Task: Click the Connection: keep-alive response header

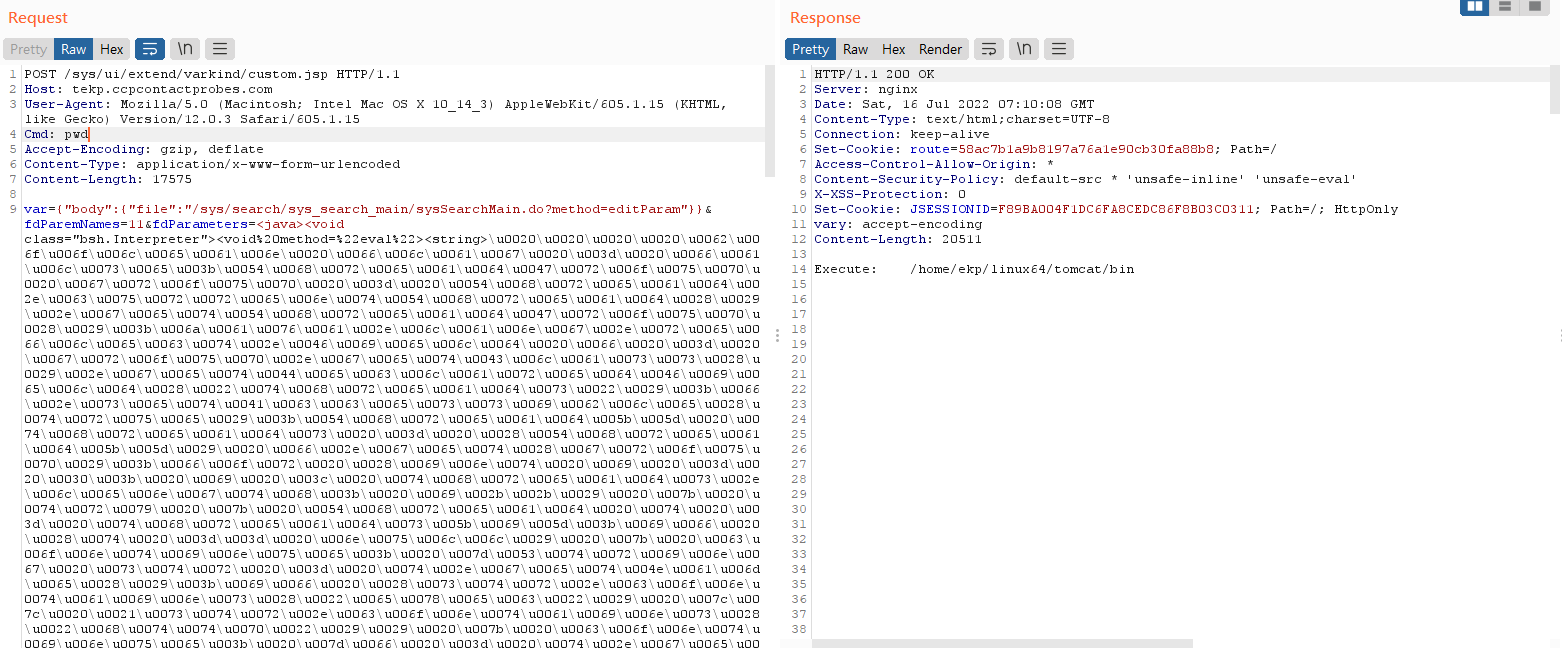Action: [x=902, y=134]
